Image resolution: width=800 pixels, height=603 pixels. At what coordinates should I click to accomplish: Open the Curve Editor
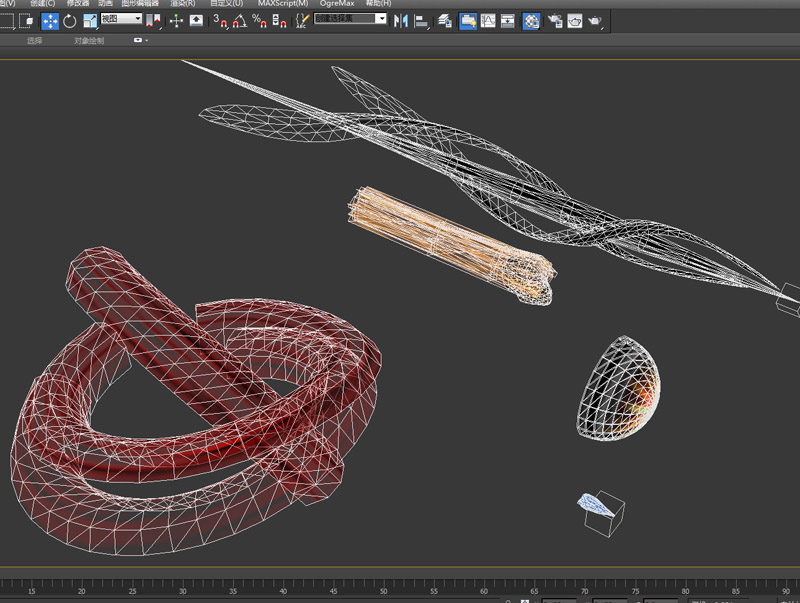[x=489, y=20]
